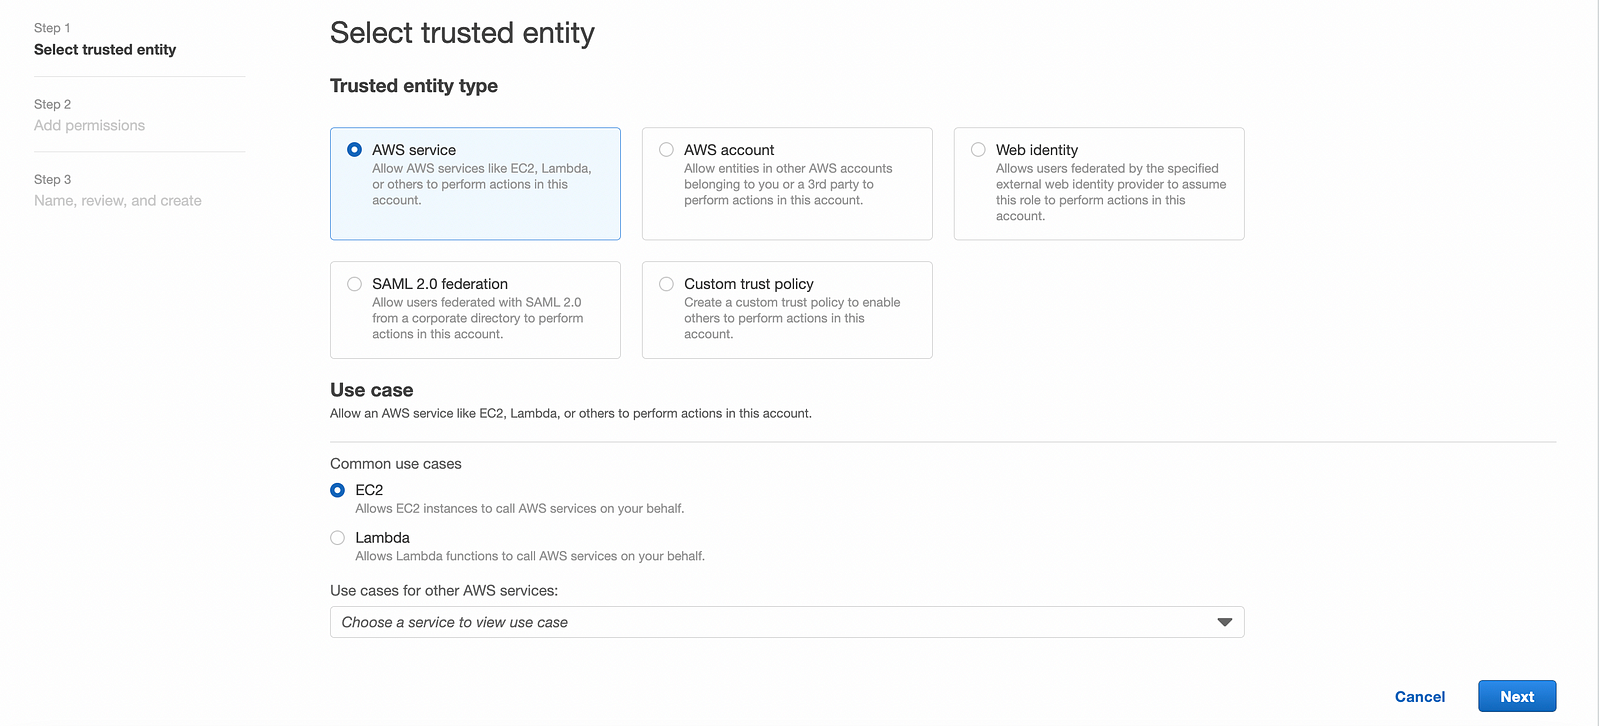Click the dropdown arrow of the service selector
1600x726 pixels.
(x=1225, y=622)
